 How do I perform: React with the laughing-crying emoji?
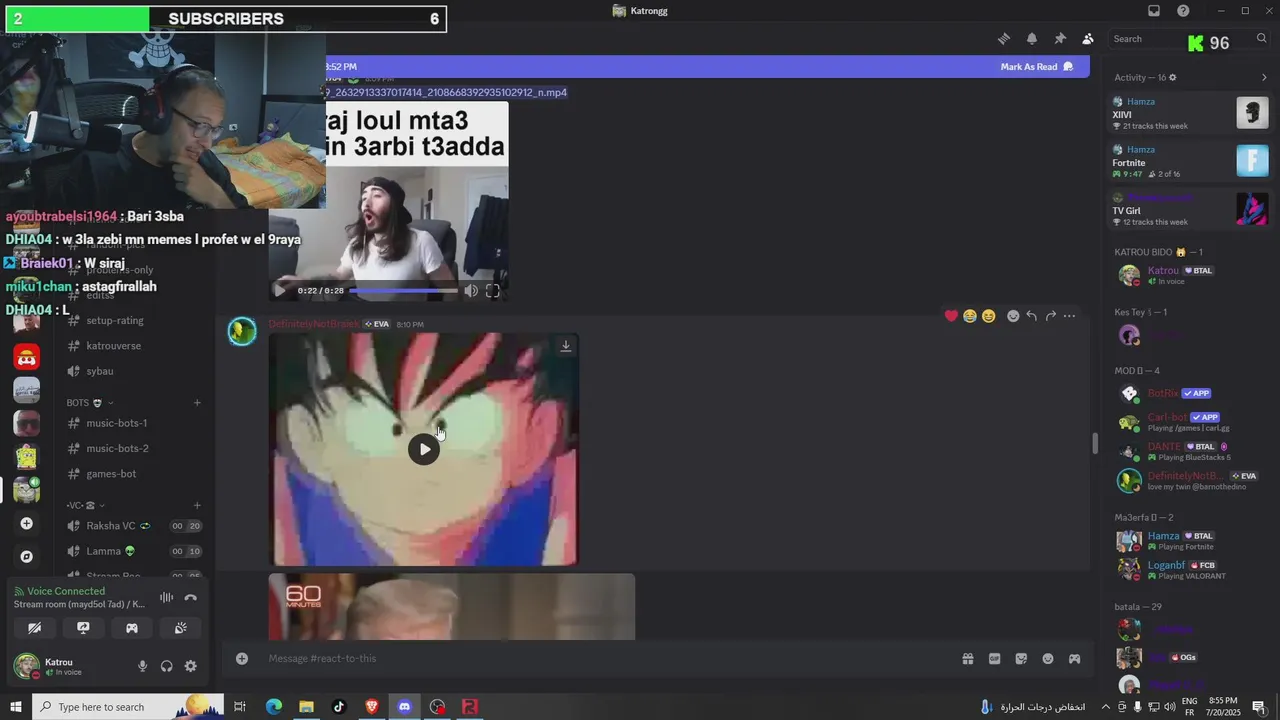969,316
